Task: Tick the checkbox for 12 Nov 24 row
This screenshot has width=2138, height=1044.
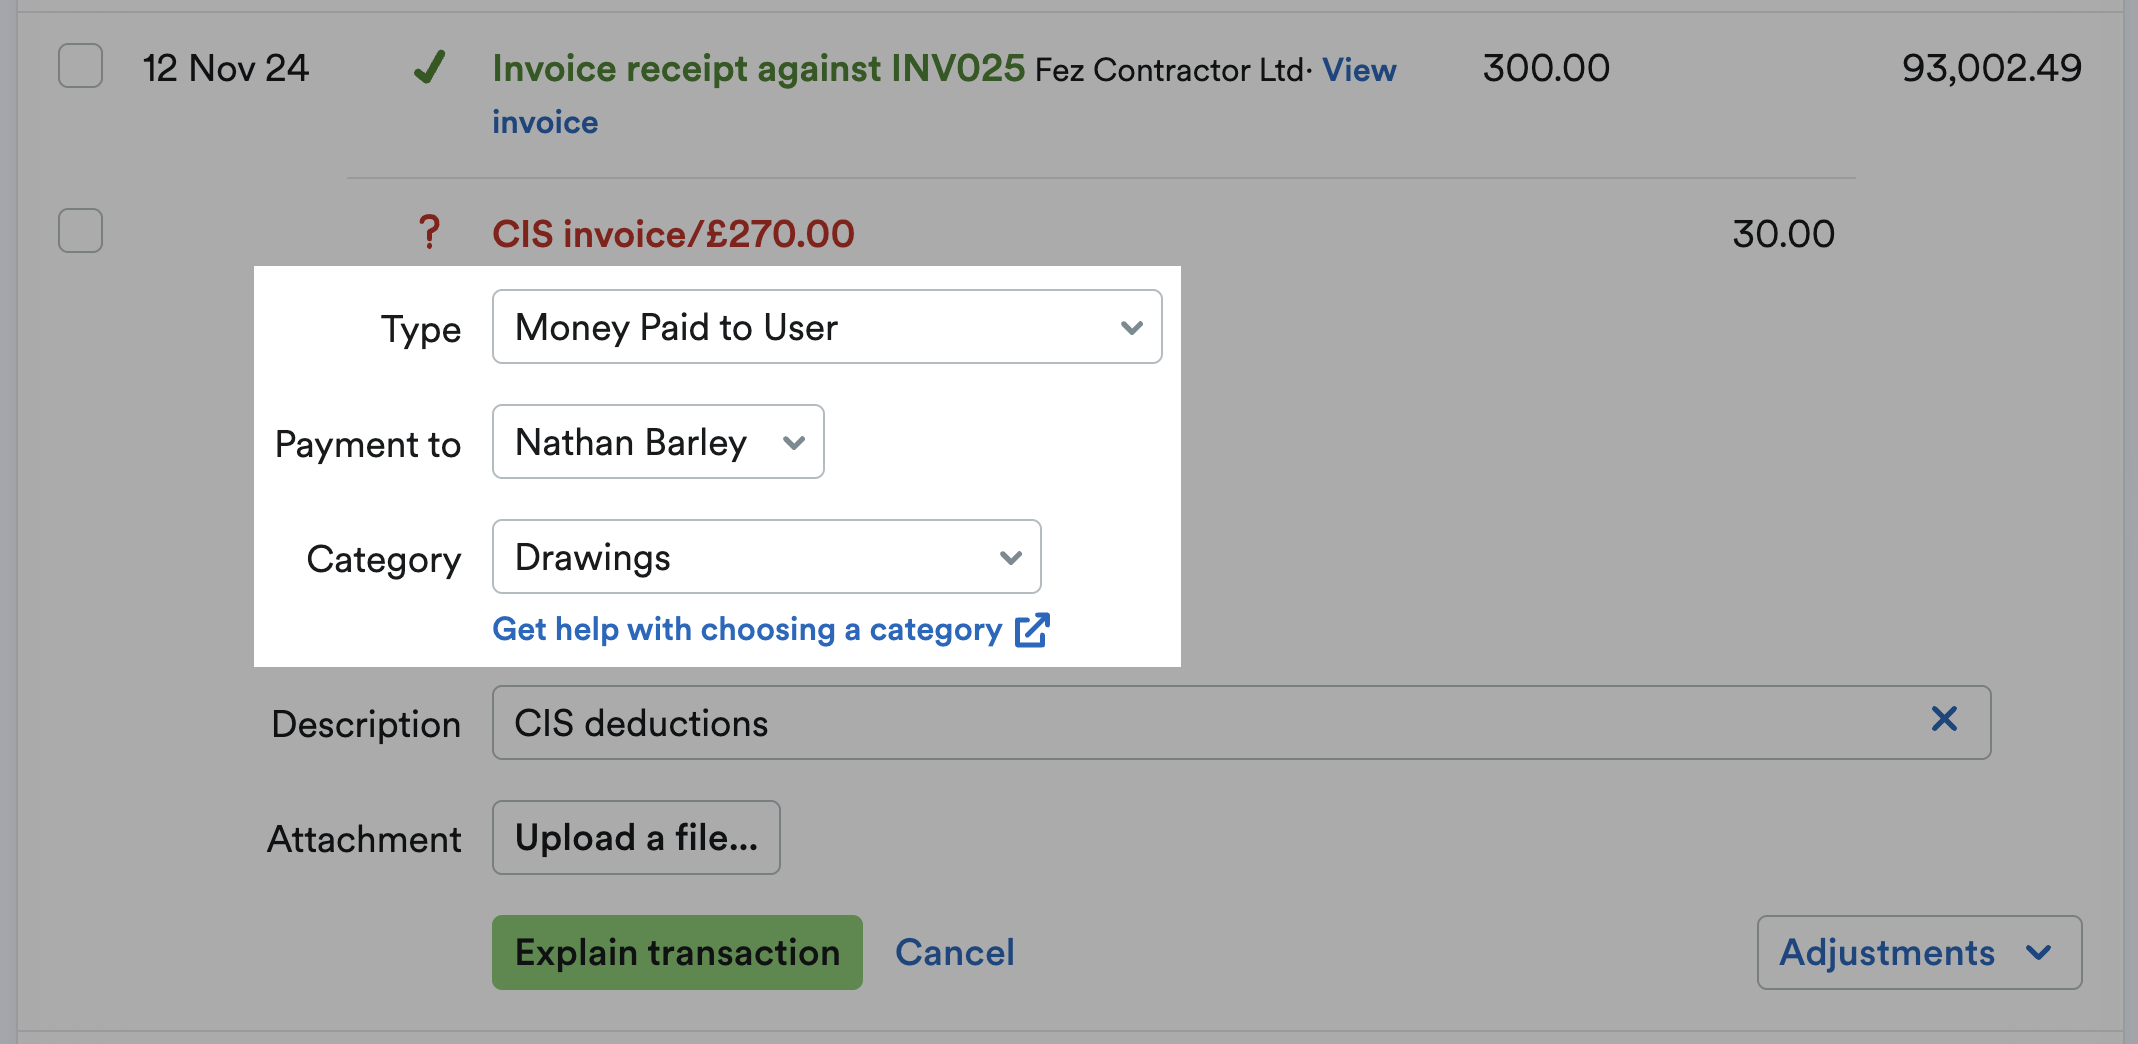Action: [x=80, y=66]
